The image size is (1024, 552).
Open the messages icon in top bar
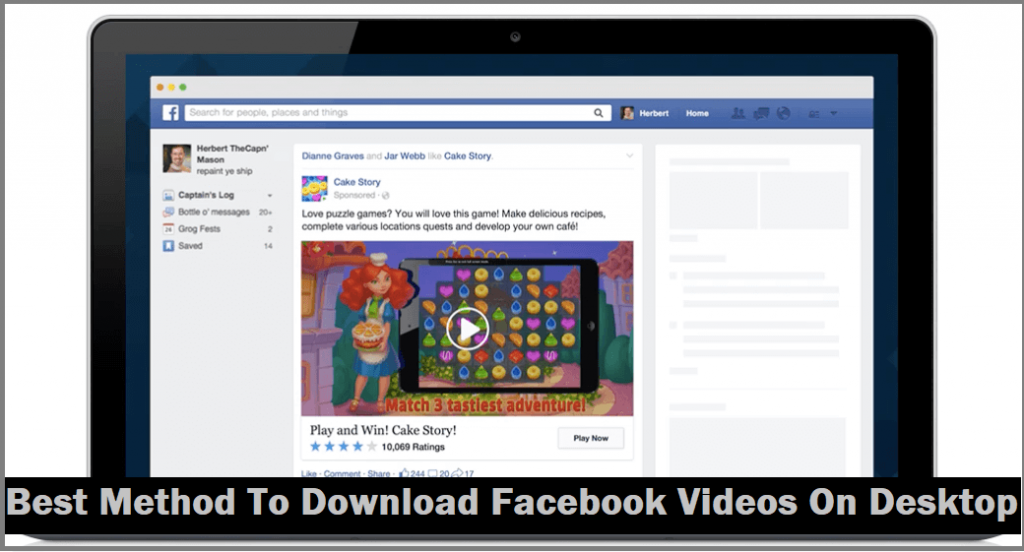tap(761, 113)
